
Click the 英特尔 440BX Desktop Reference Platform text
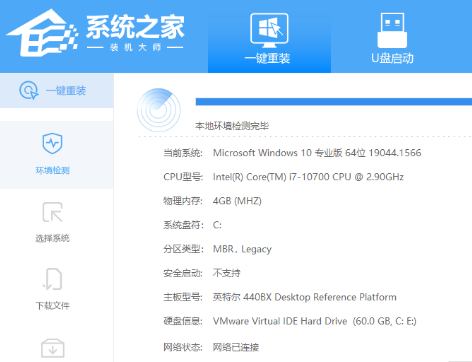305,297
